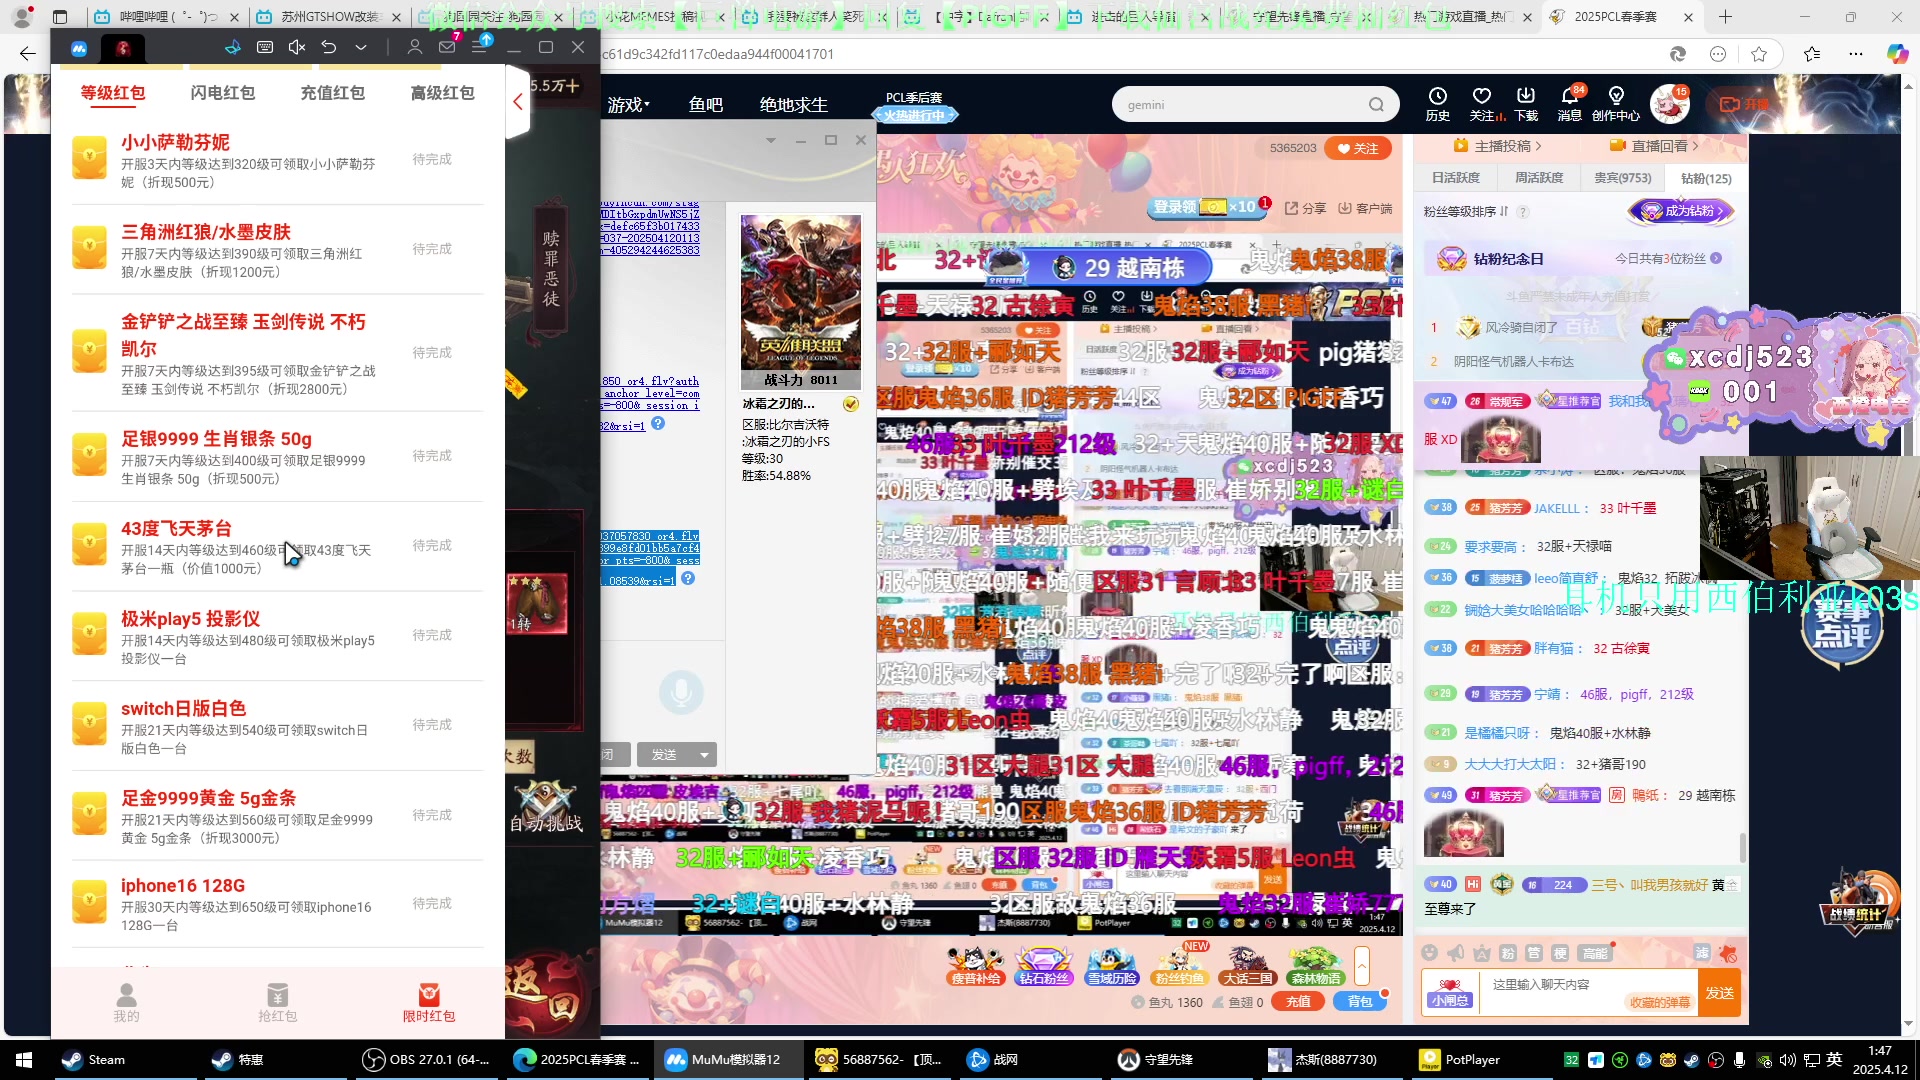Screen dimensions: 1920x1080
Task: Click the 成为钻粉 button
Action: click(x=1681, y=211)
